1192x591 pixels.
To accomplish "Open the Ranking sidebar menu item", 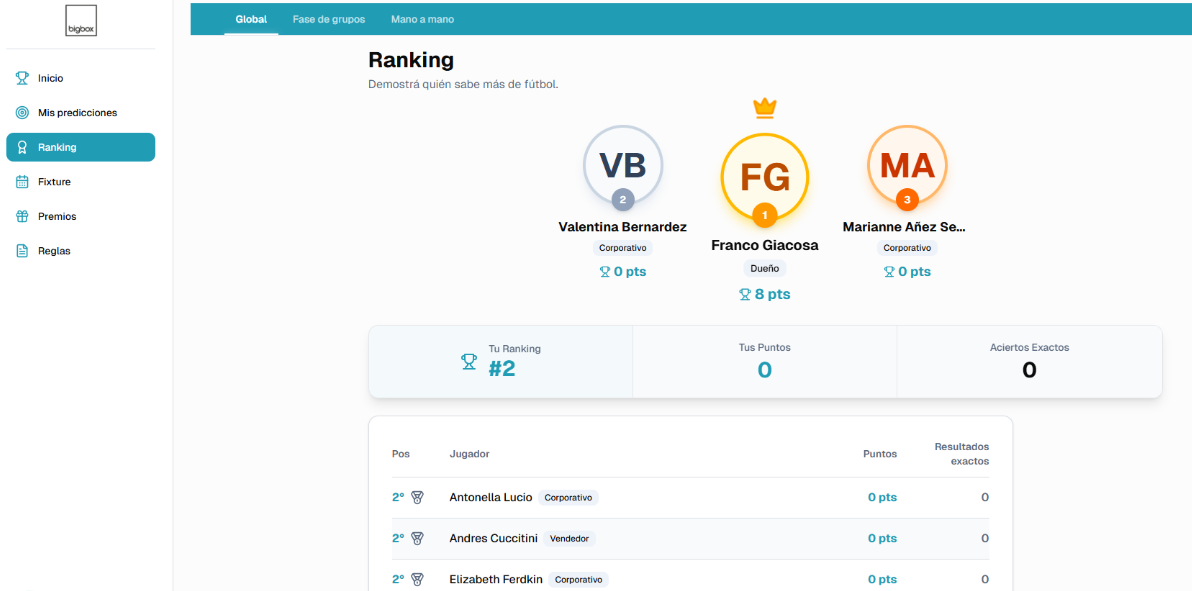I will [x=80, y=147].
